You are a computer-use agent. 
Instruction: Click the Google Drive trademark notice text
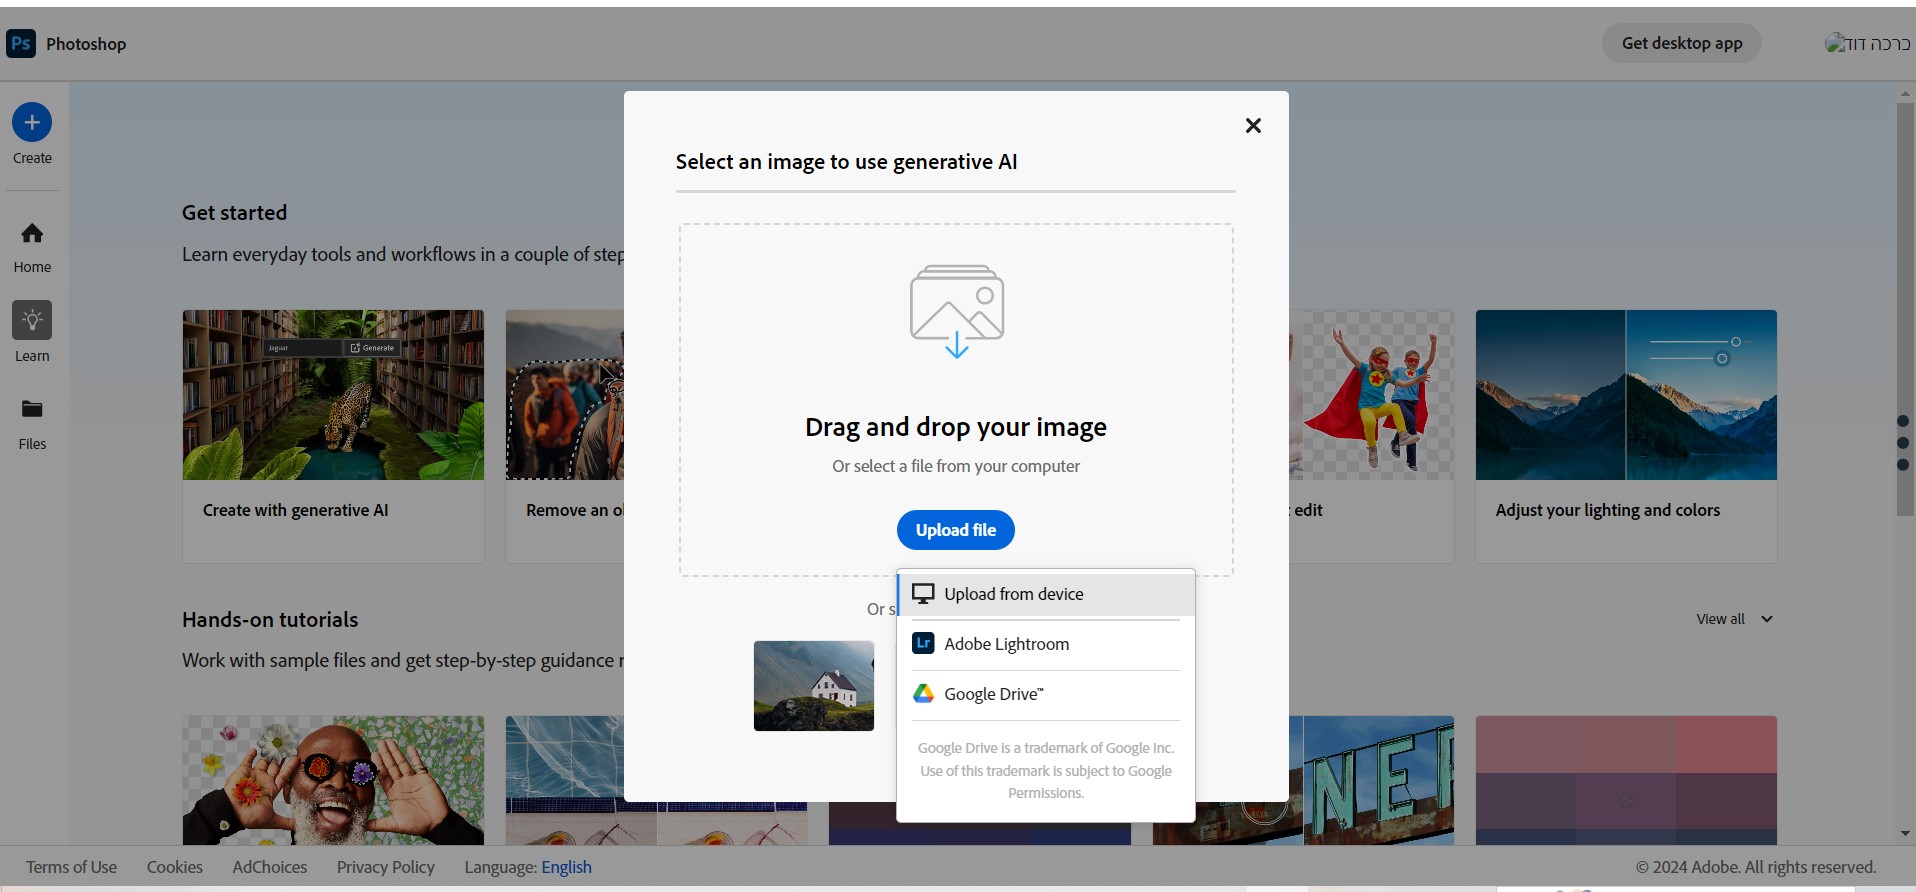click(1046, 770)
